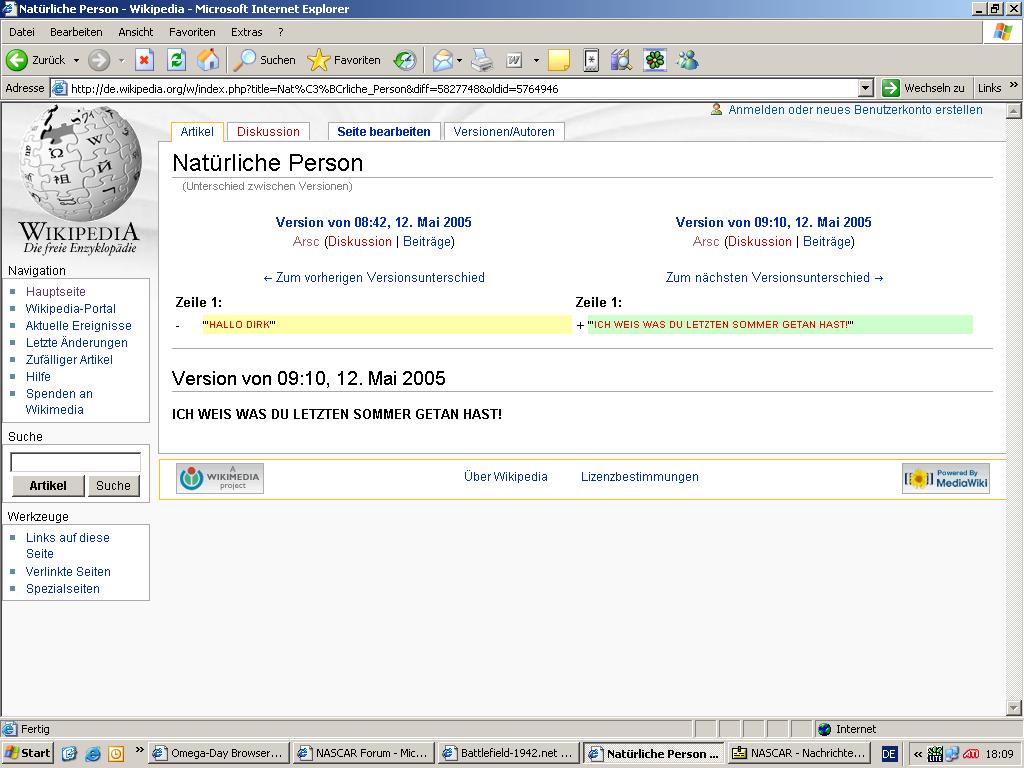Open the ? help menu
The height and width of the screenshot is (768, 1024).
[281, 32]
